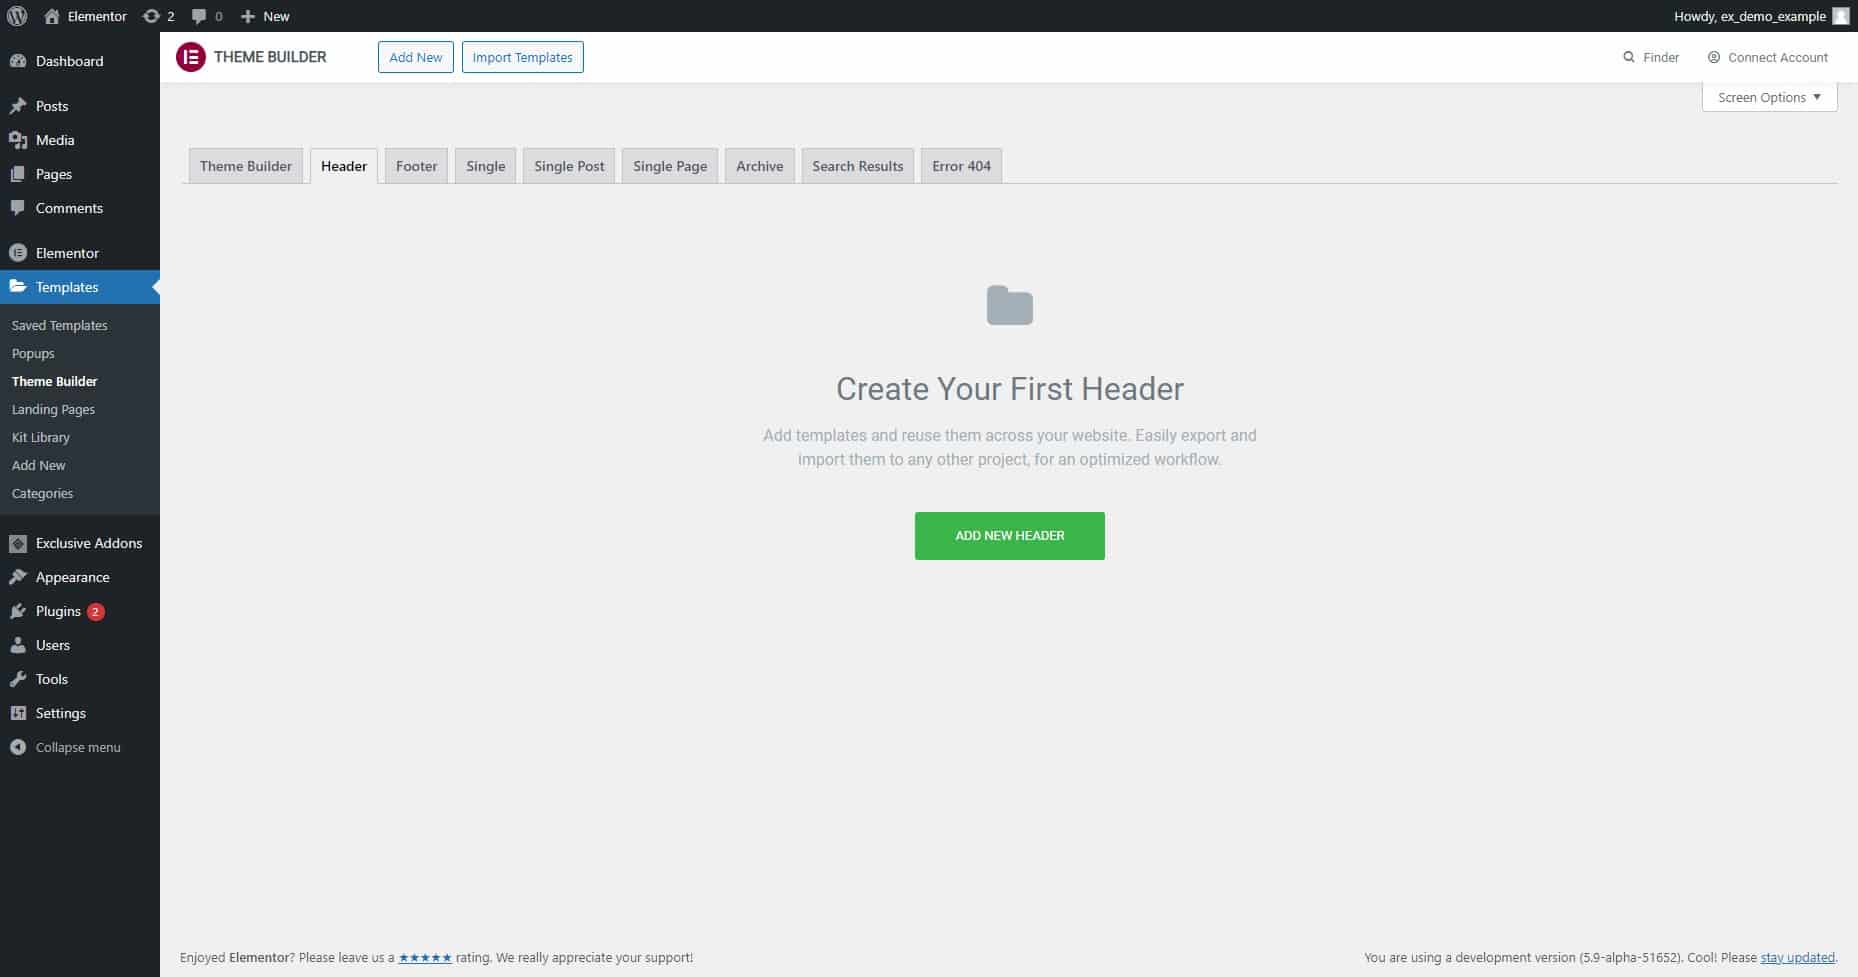
Task: Open Add New under Templates submenu
Action: [x=39, y=465]
